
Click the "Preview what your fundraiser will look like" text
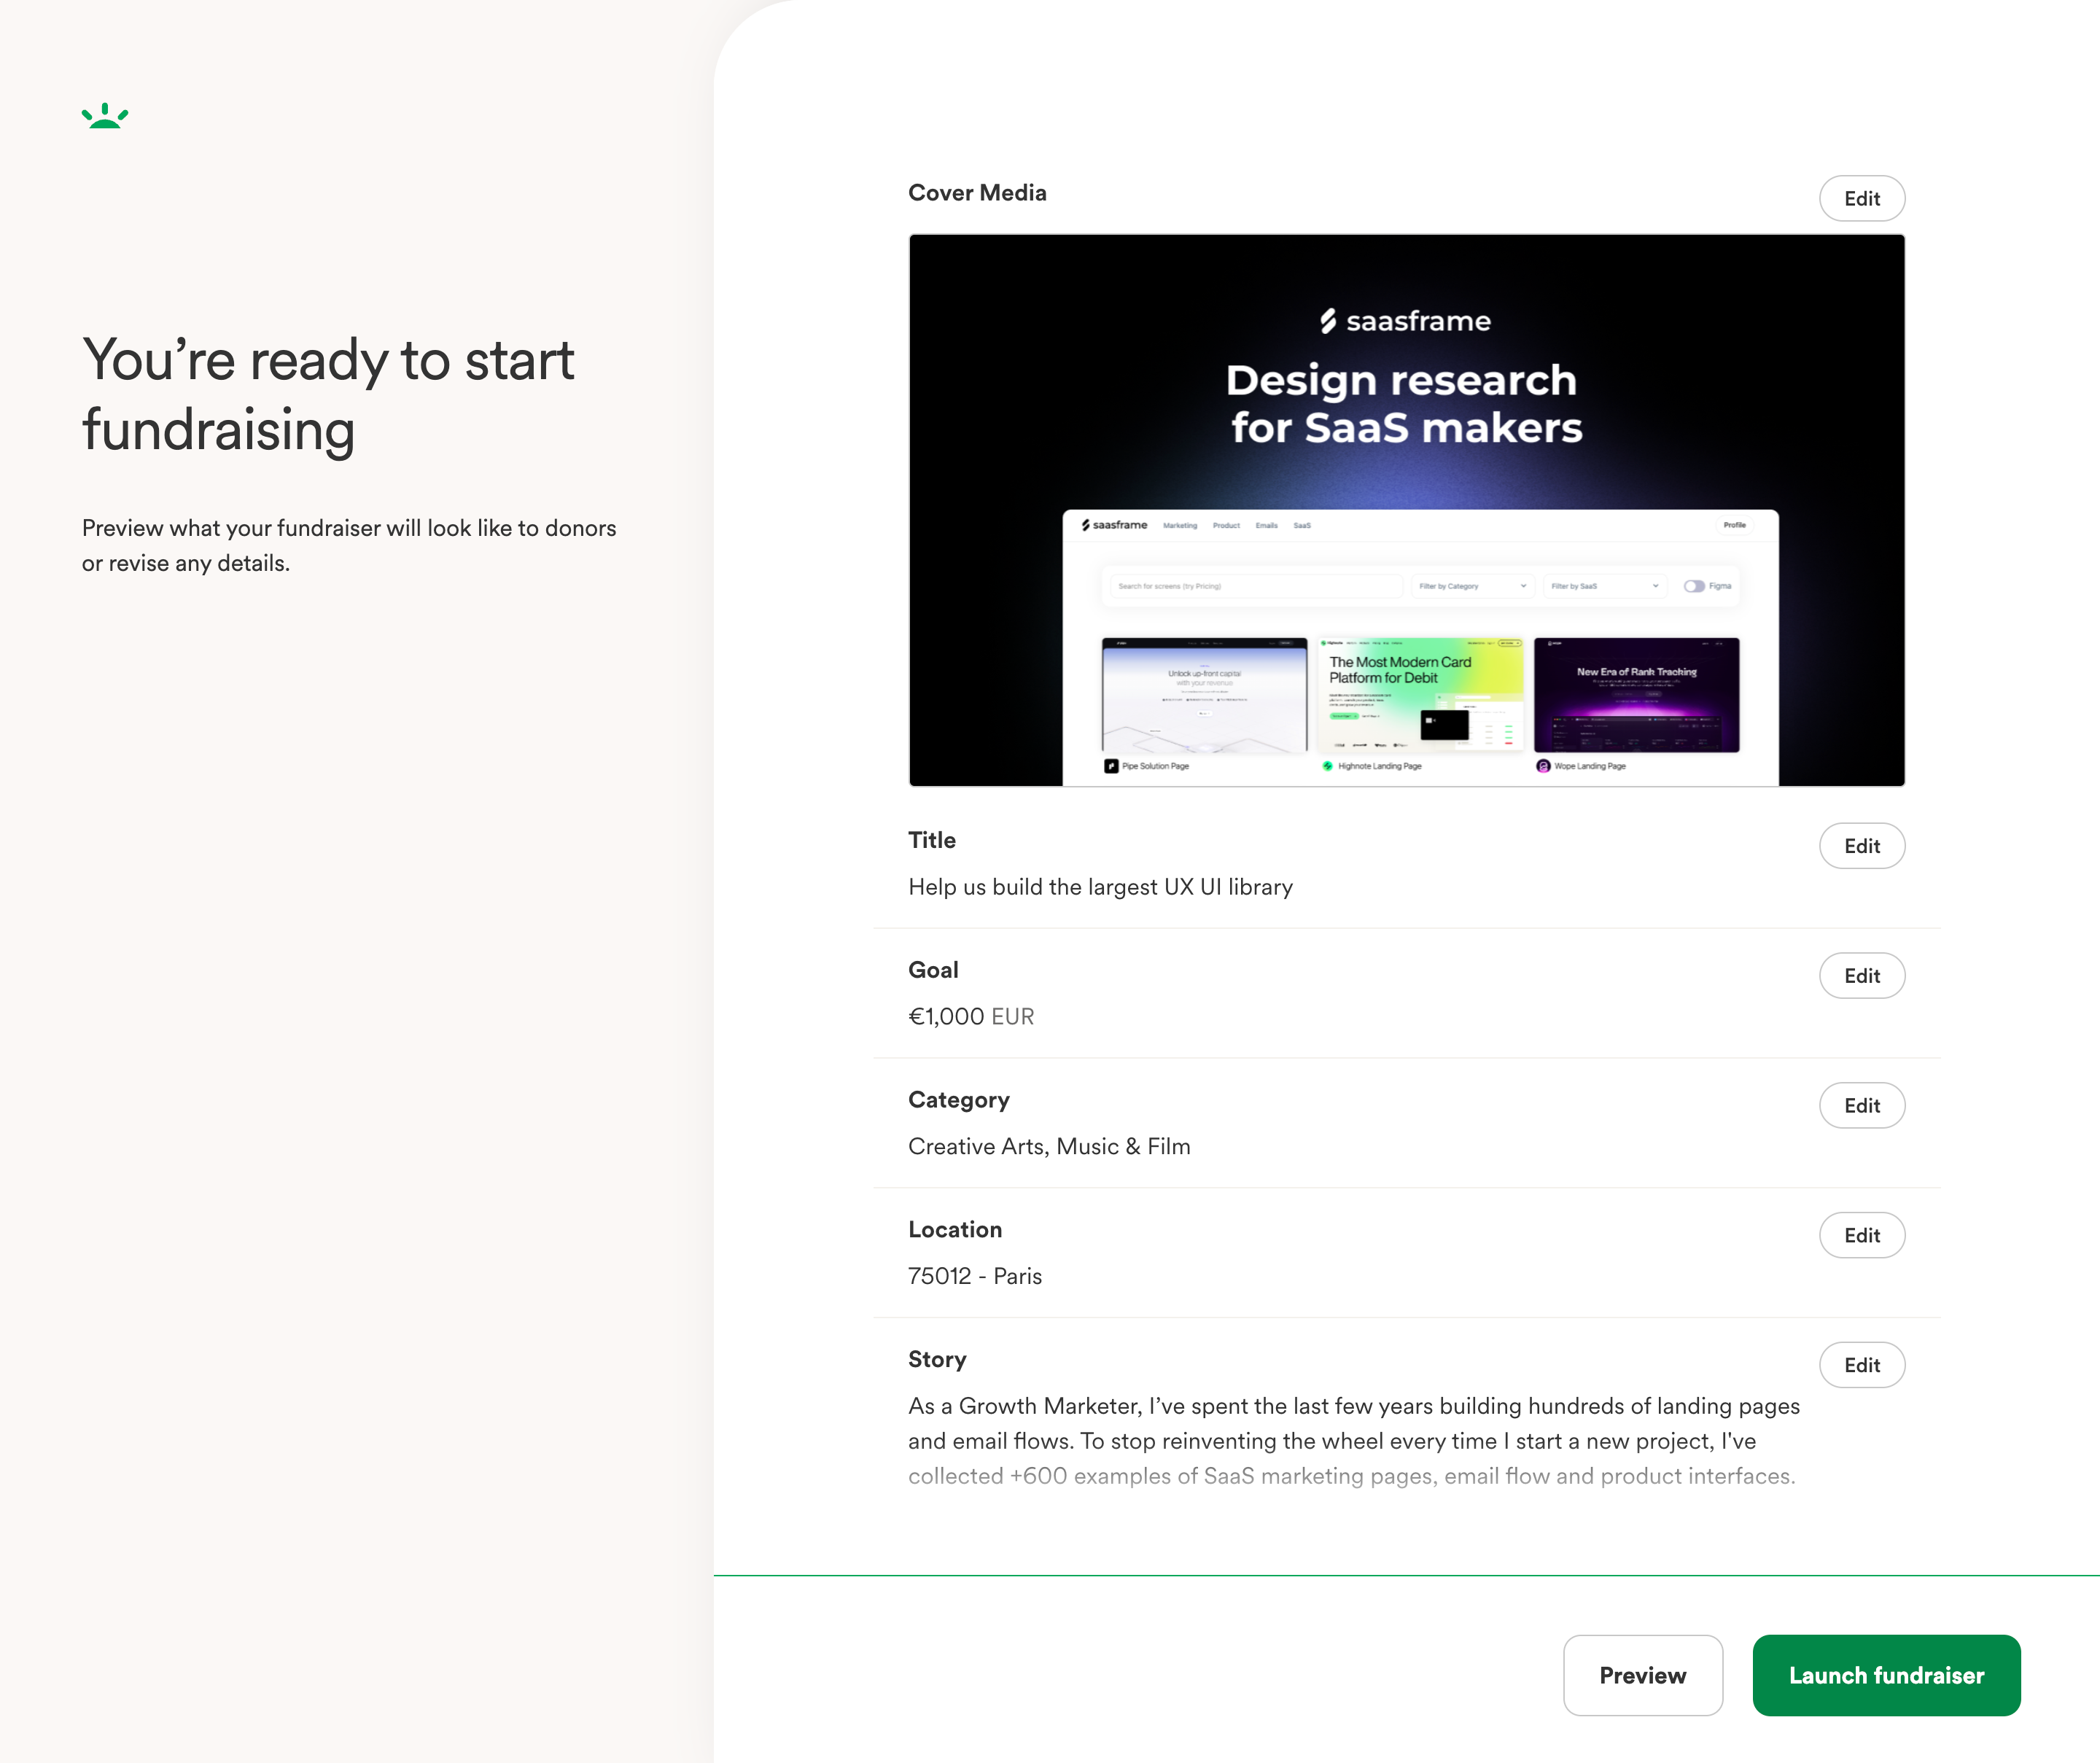tap(349, 545)
